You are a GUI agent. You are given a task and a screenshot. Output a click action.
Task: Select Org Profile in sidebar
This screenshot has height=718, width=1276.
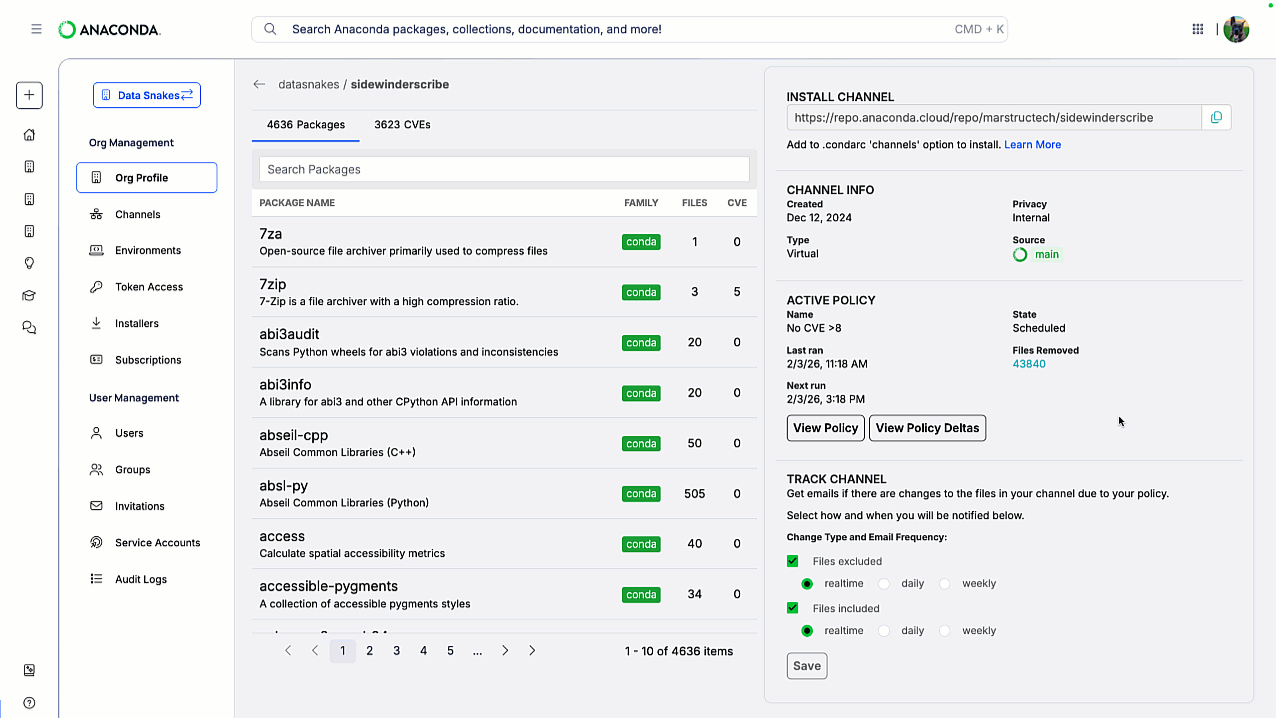(146, 178)
